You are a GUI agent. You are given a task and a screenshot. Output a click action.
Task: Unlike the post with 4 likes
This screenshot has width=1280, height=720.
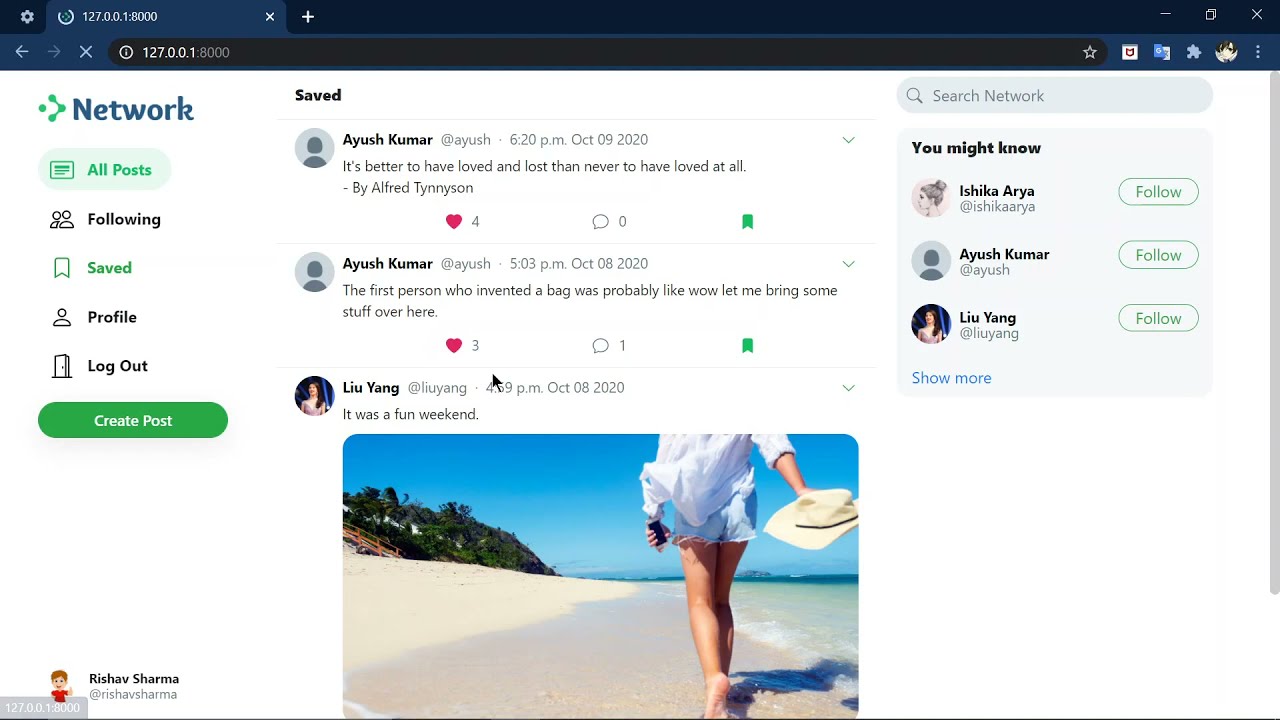454,222
